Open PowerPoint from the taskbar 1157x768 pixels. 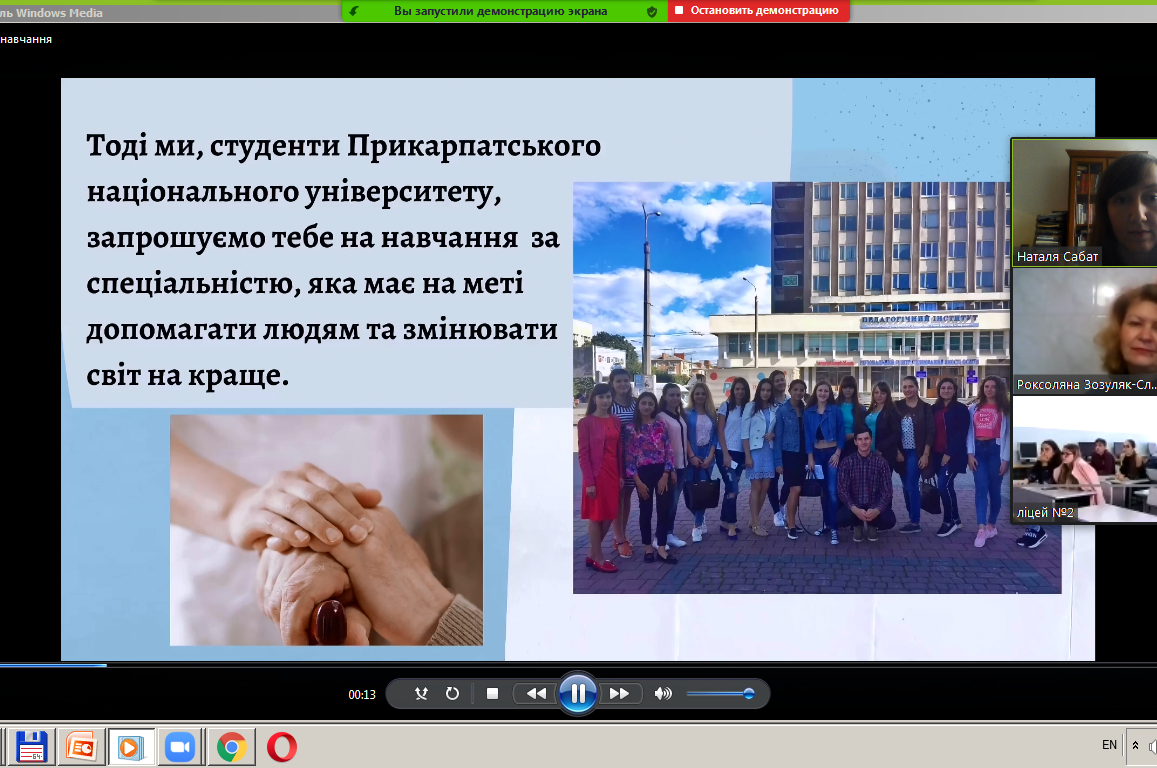(81, 747)
